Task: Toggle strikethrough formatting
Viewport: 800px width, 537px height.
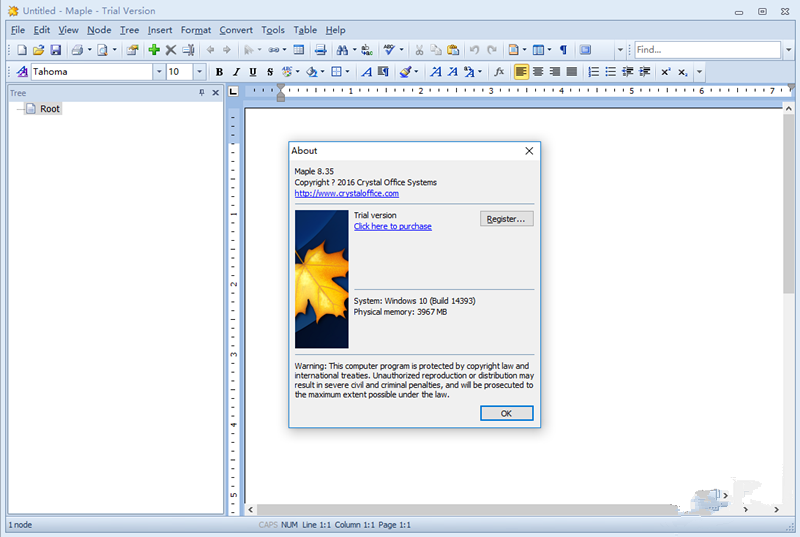Action: [270, 72]
